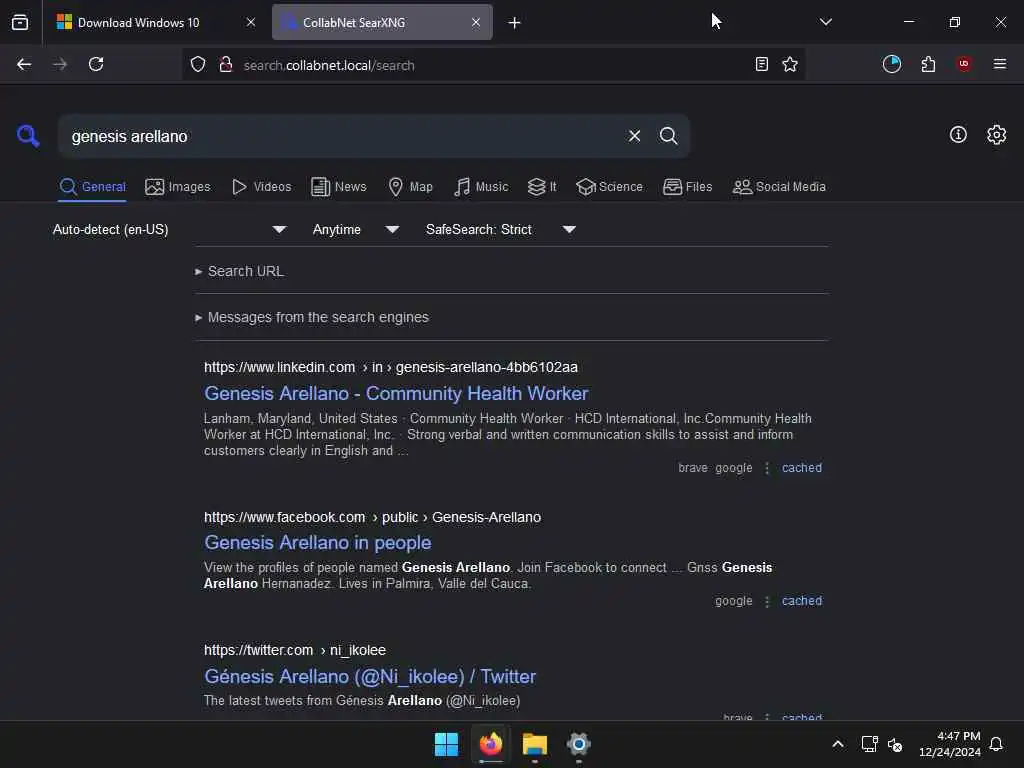The width and height of the screenshot is (1024, 768).
Task: Go back with browser back arrow
Action: coord(24,64)
